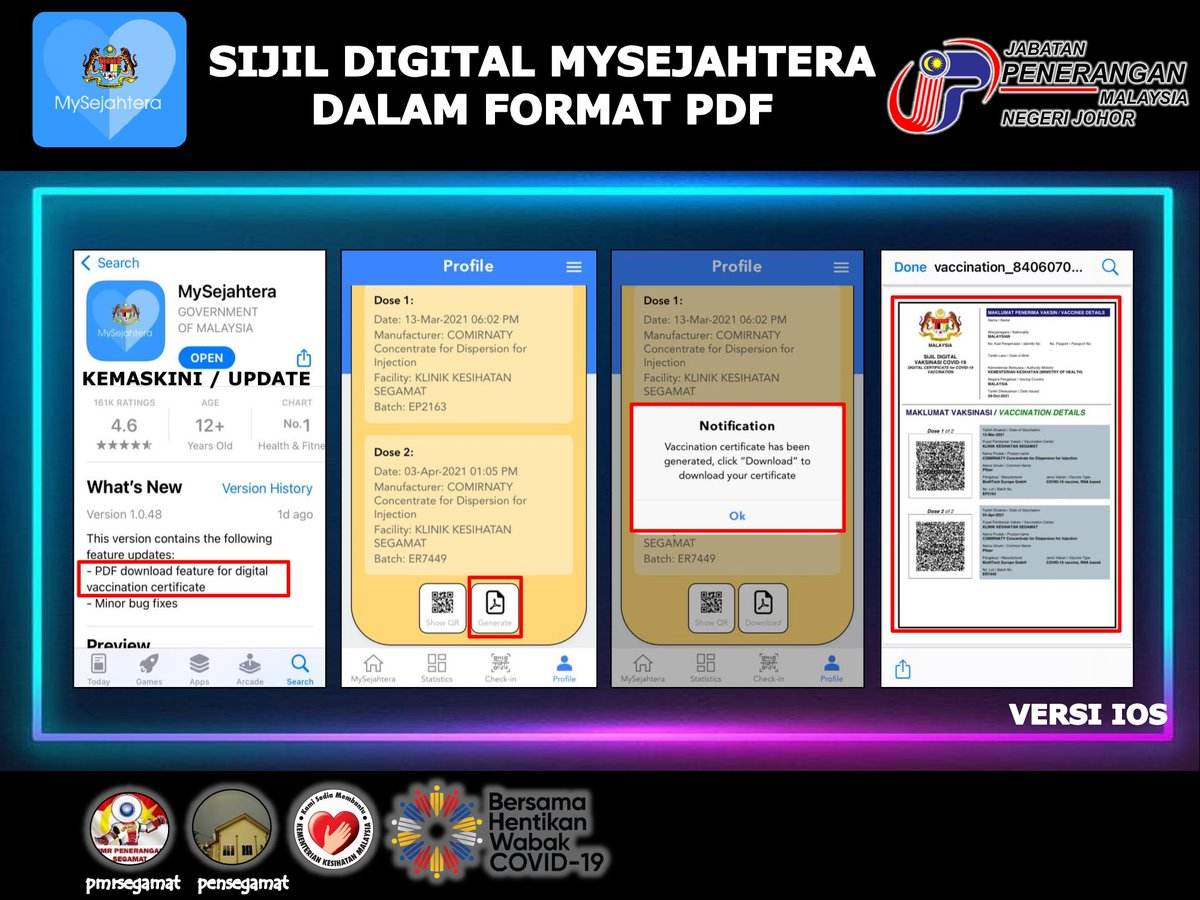Screen dimensions: 1200x900
Task: Tap MySejahtera app icon in App Store listing
Action: click(x=126, y=320)
